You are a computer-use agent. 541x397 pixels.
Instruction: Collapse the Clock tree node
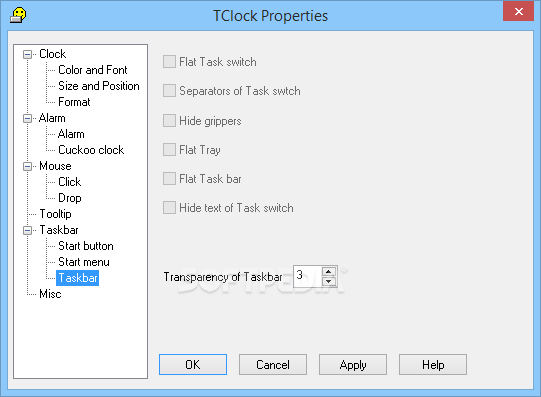(27, 54)
